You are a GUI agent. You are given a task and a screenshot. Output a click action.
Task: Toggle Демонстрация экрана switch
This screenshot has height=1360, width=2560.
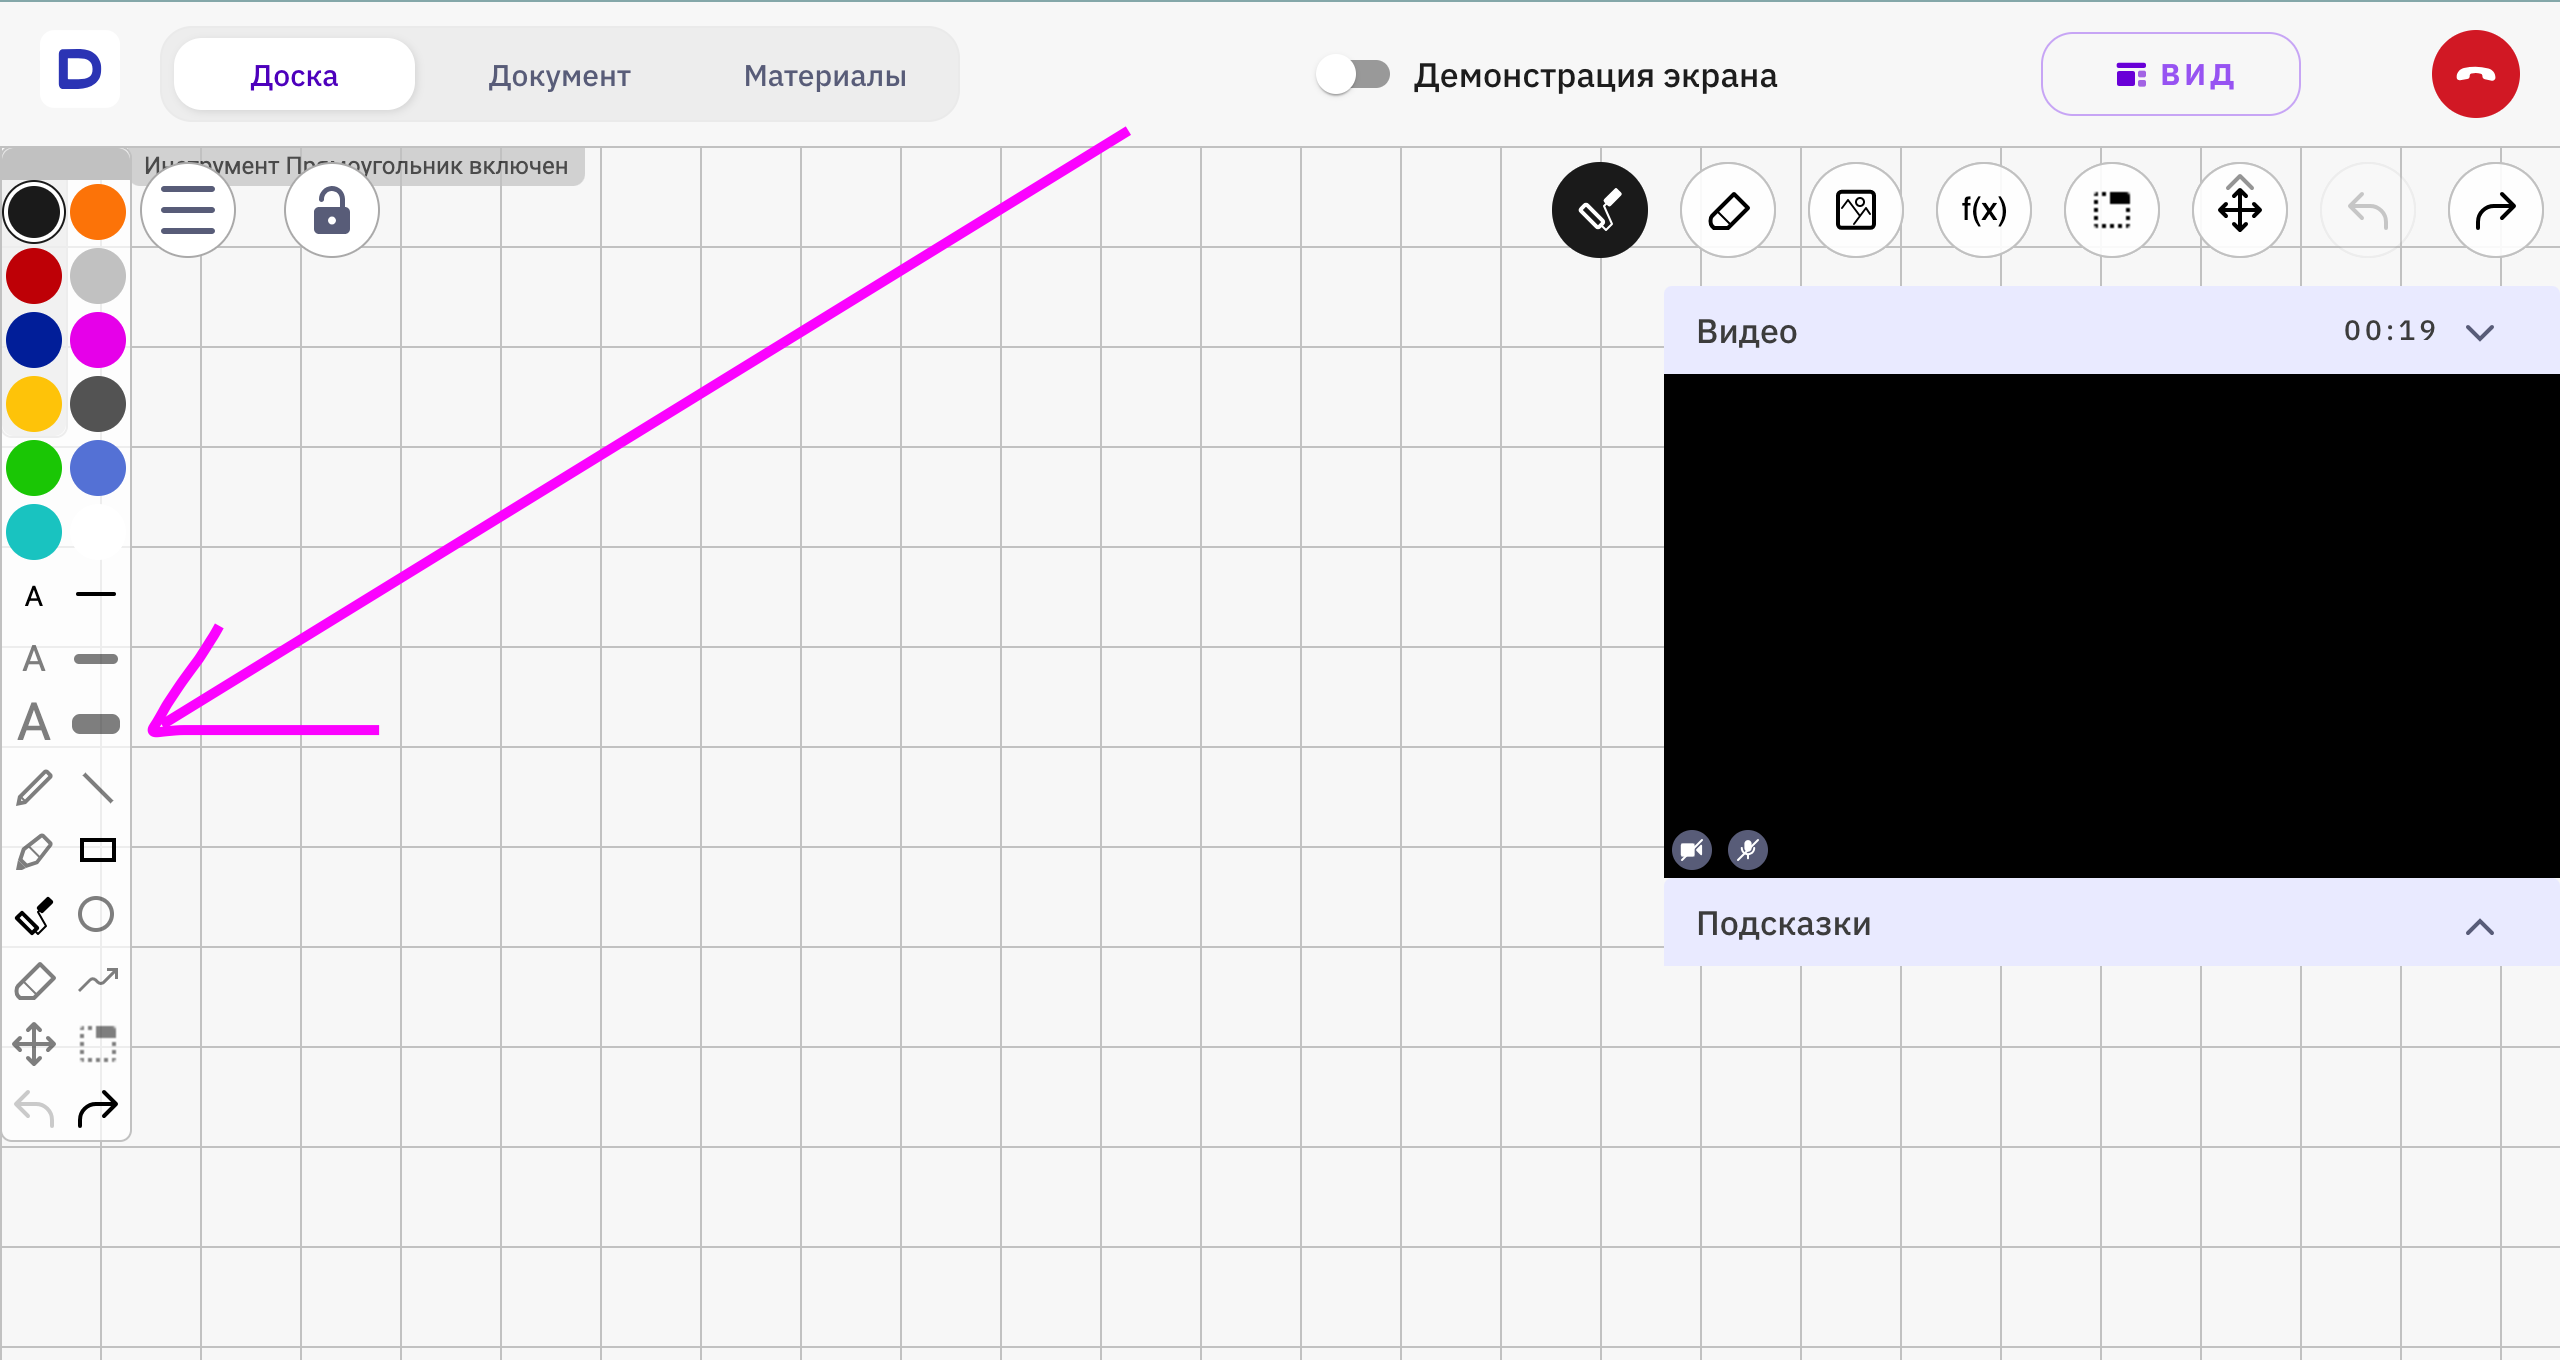(x=1353, y=74)
